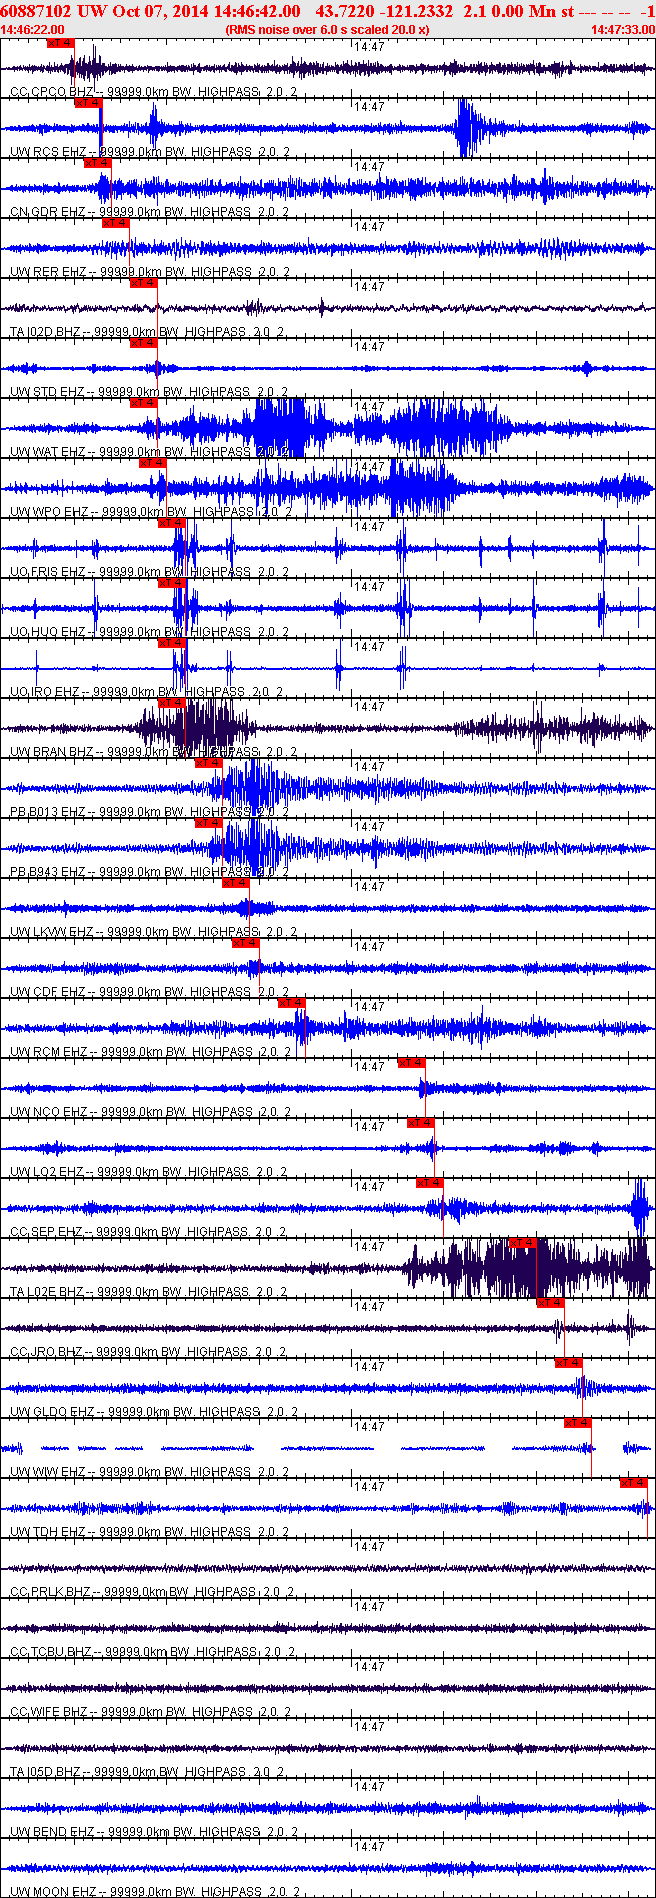Click the red pick flag on UW.LO2 trace
The image size is (656, 1898).
tap(420, 1123)
